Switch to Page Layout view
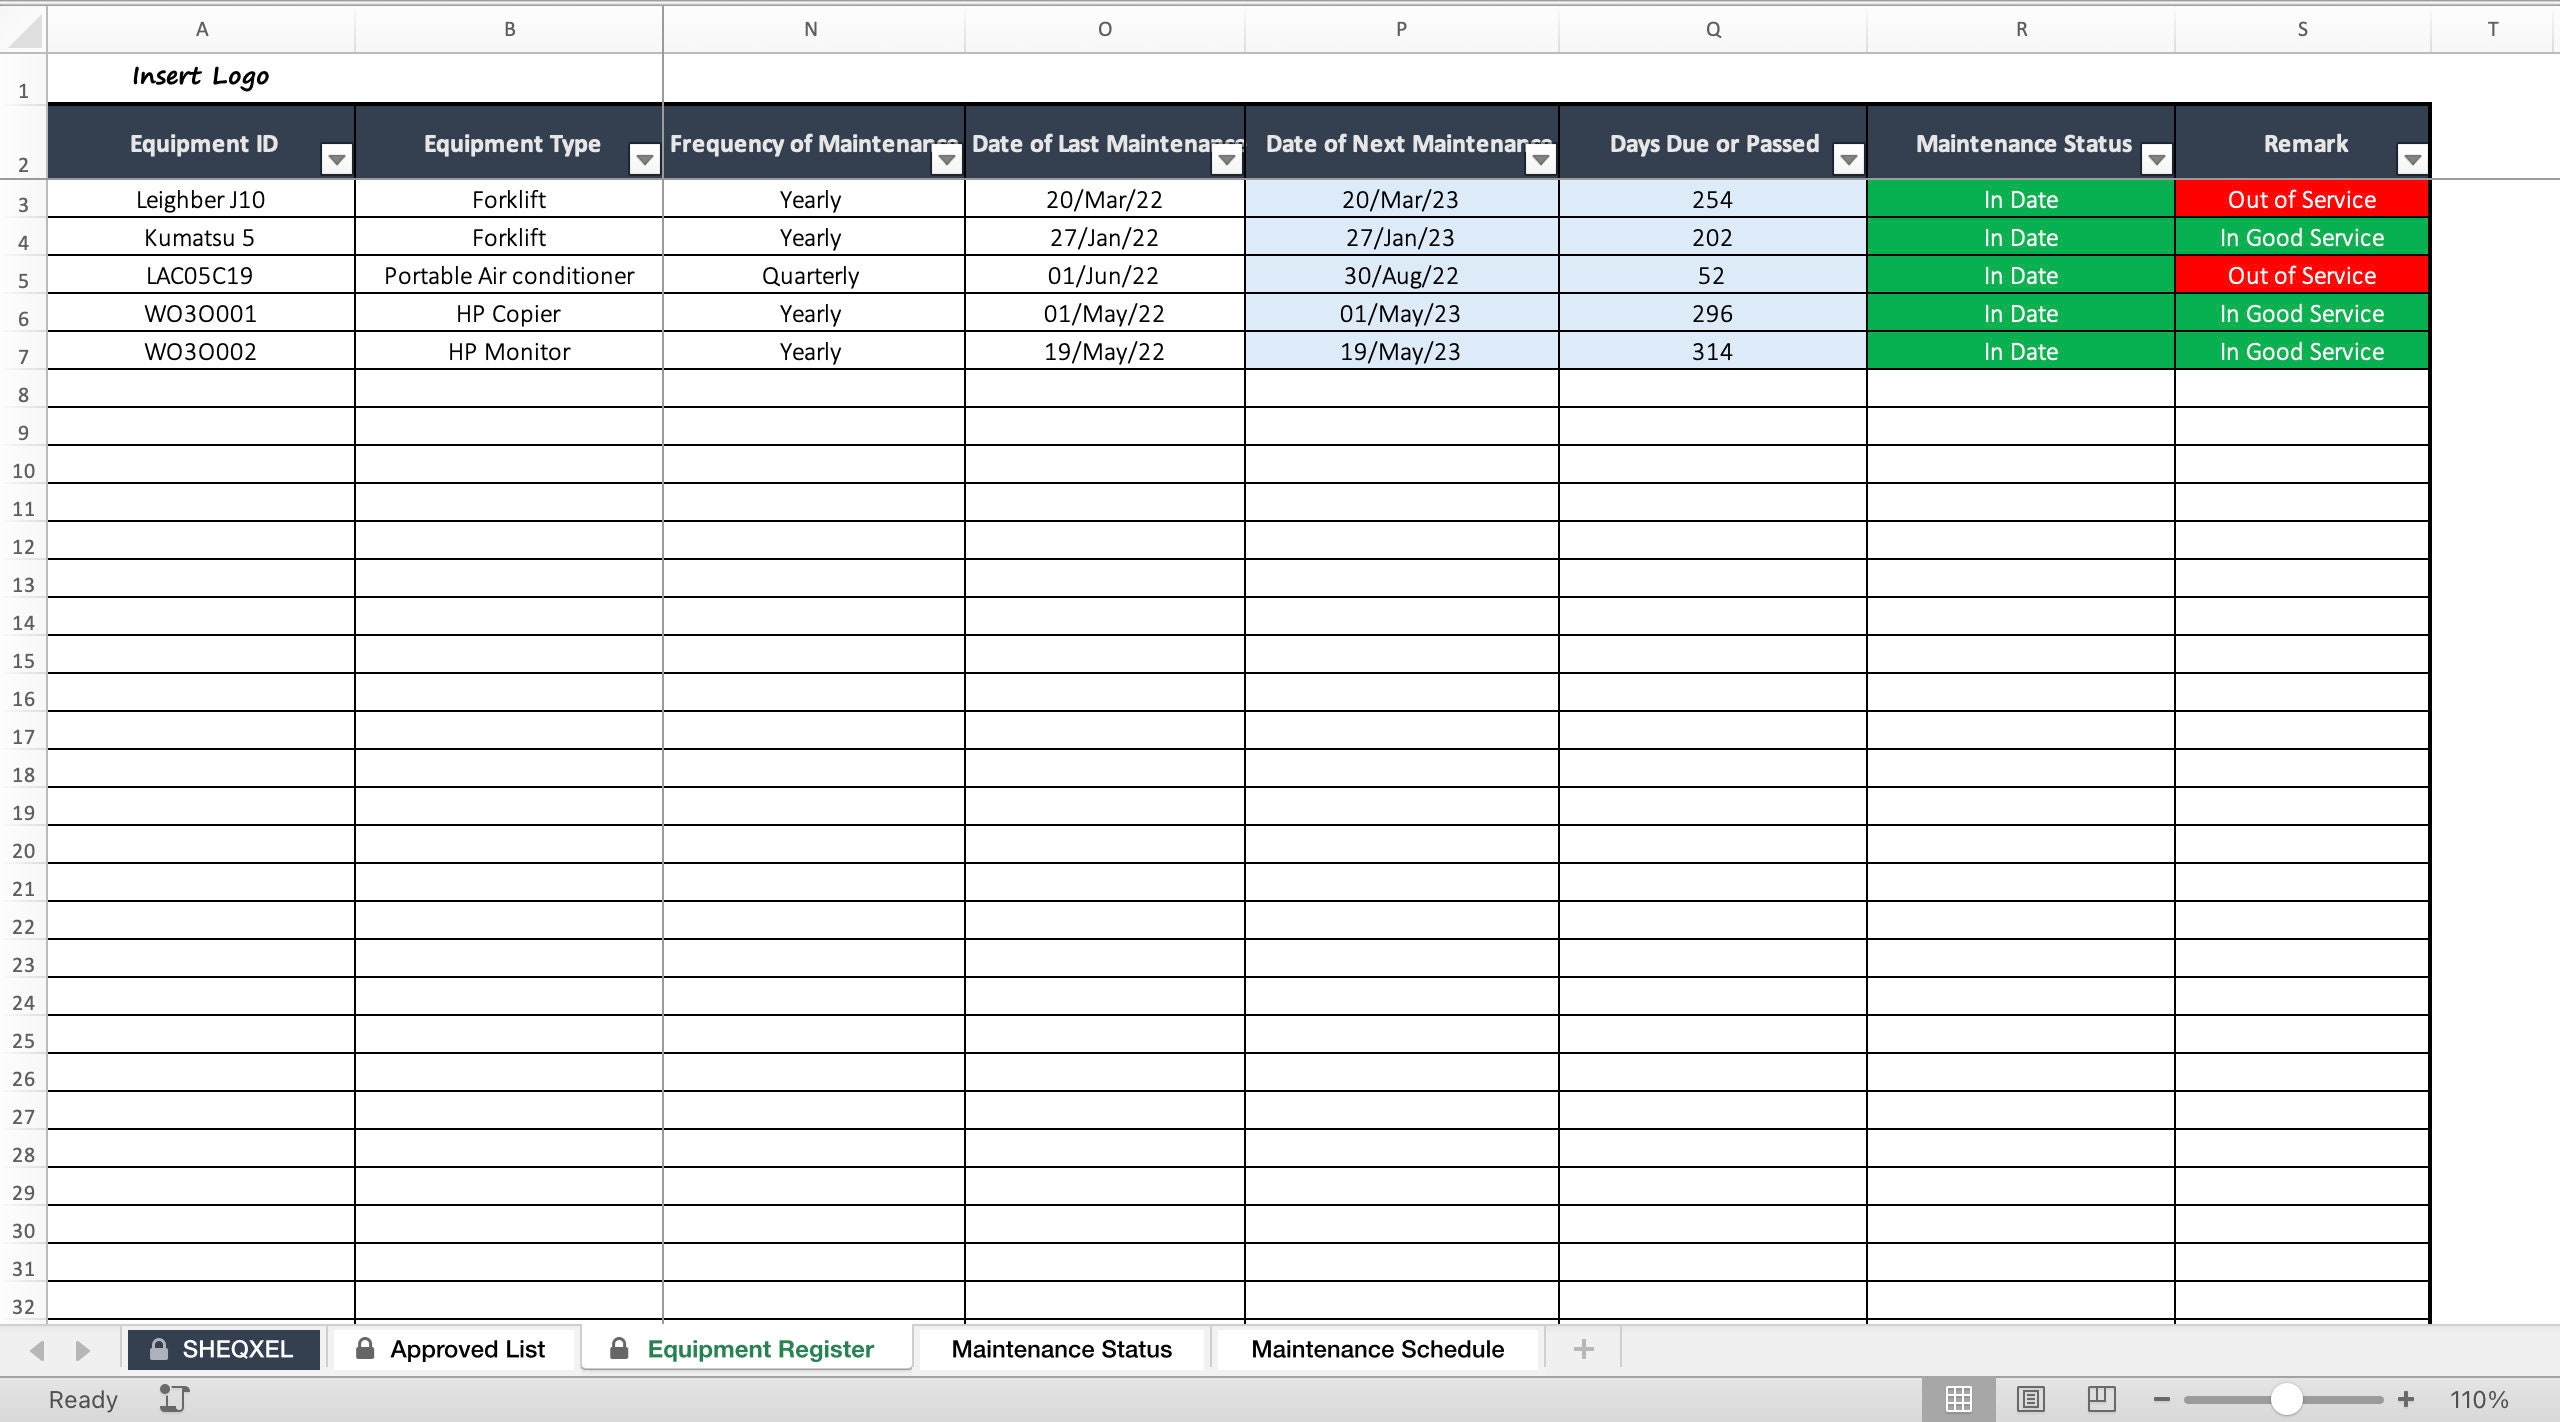This screenshot has width=2560, height=1422. click(2030, 1399)
